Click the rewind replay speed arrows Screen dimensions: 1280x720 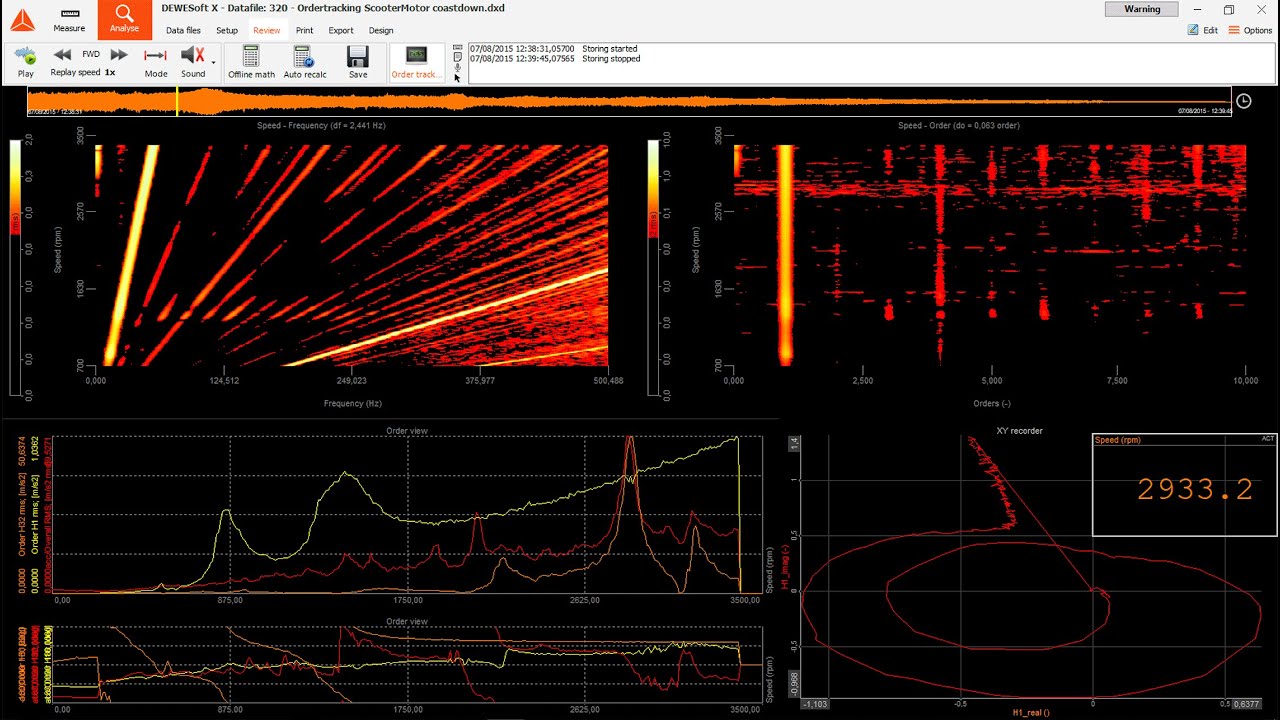coord(62,55)
